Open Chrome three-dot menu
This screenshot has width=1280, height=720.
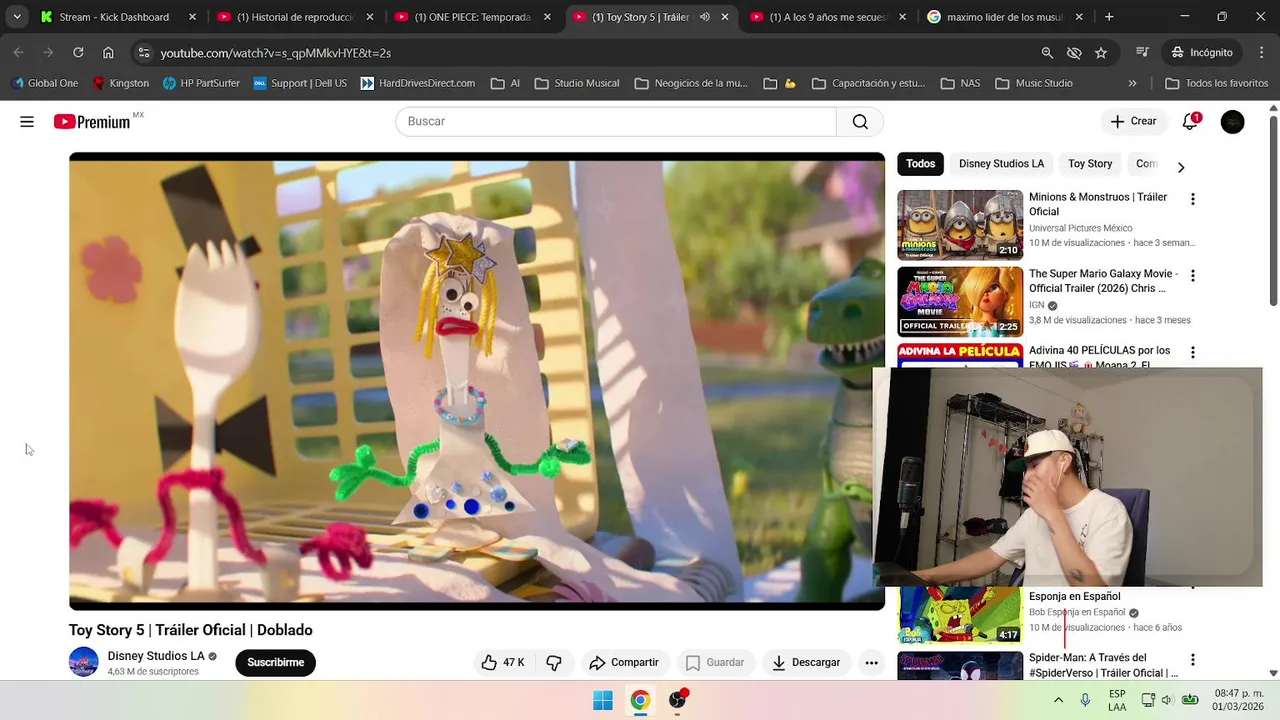(x=1260, y=52)
